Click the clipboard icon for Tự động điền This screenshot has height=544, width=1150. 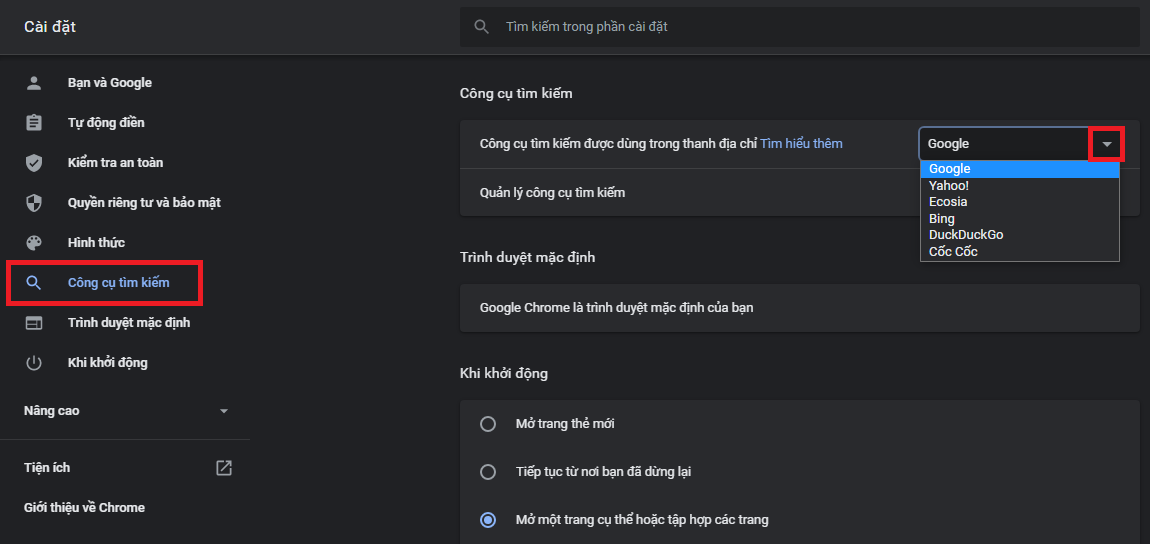tap(34, 123)
